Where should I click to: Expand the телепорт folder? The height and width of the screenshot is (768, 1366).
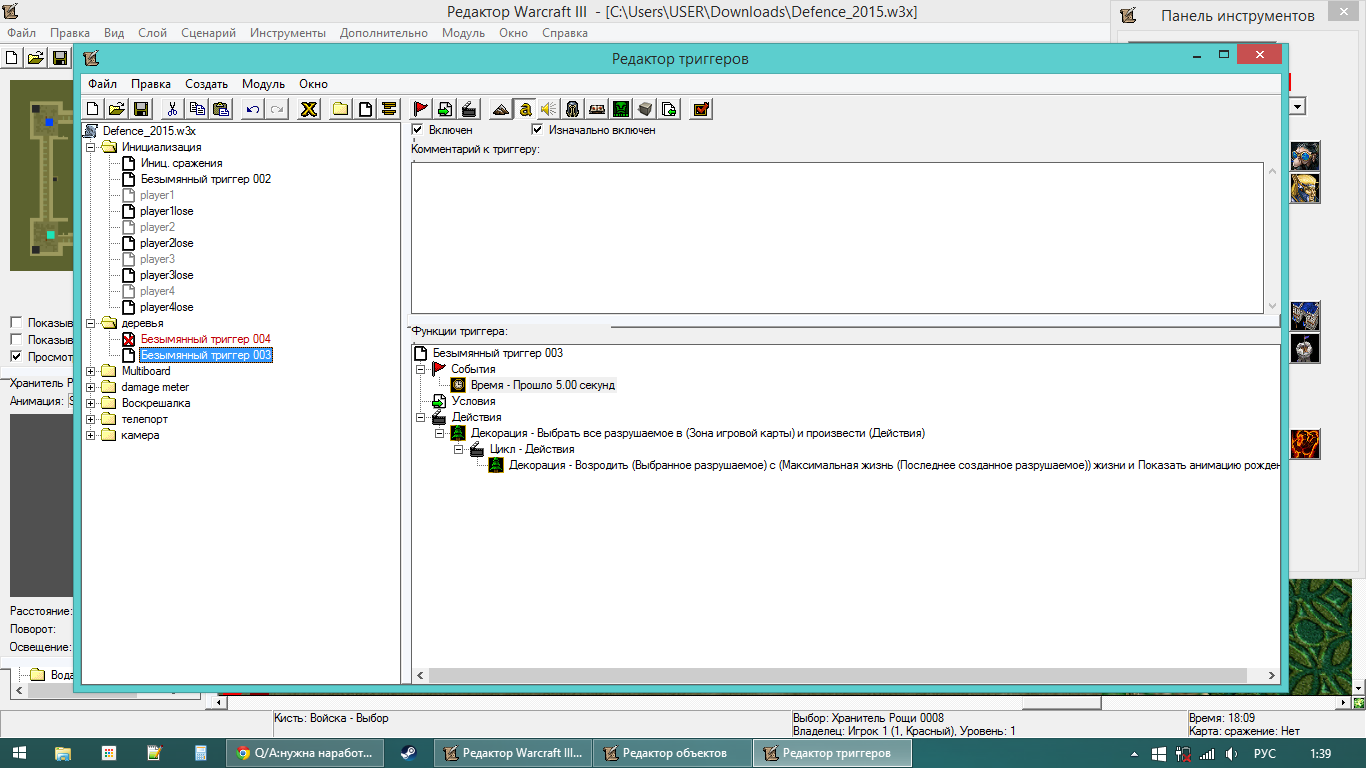pyautogui.click(x=91, y=419)
